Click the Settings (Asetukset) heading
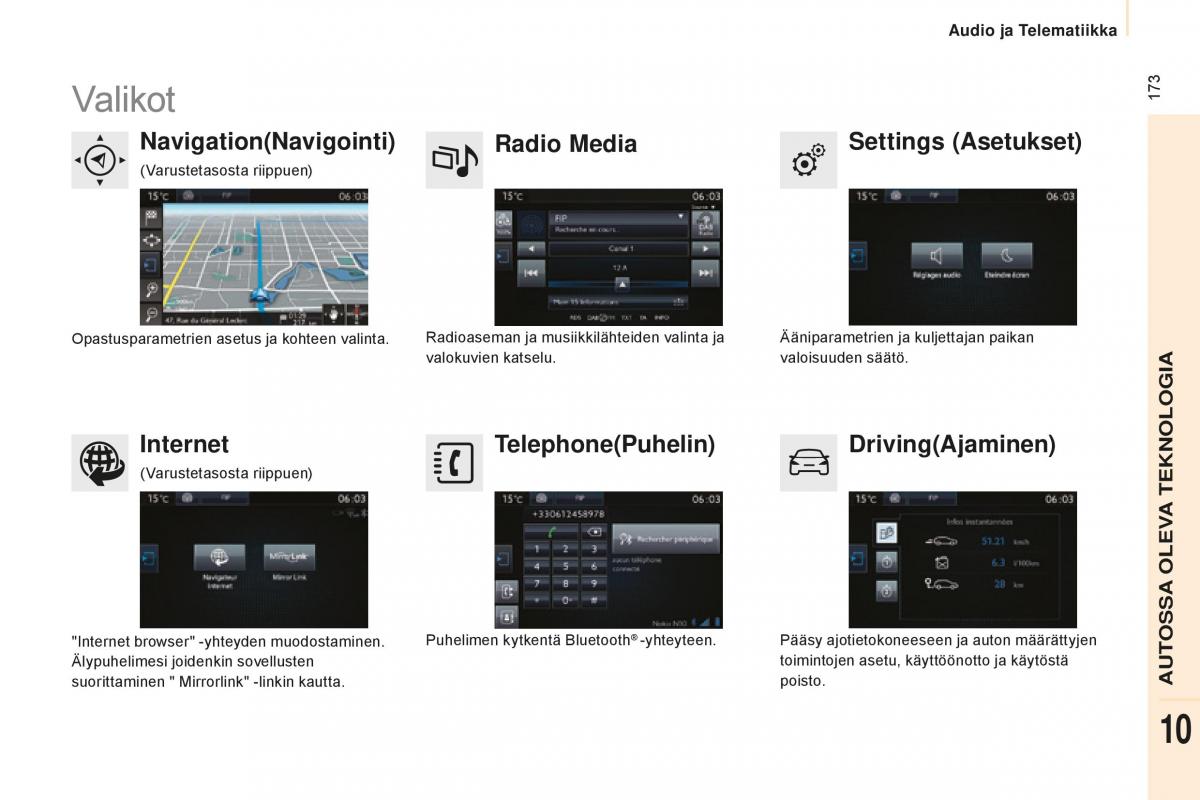 (965, 142)
